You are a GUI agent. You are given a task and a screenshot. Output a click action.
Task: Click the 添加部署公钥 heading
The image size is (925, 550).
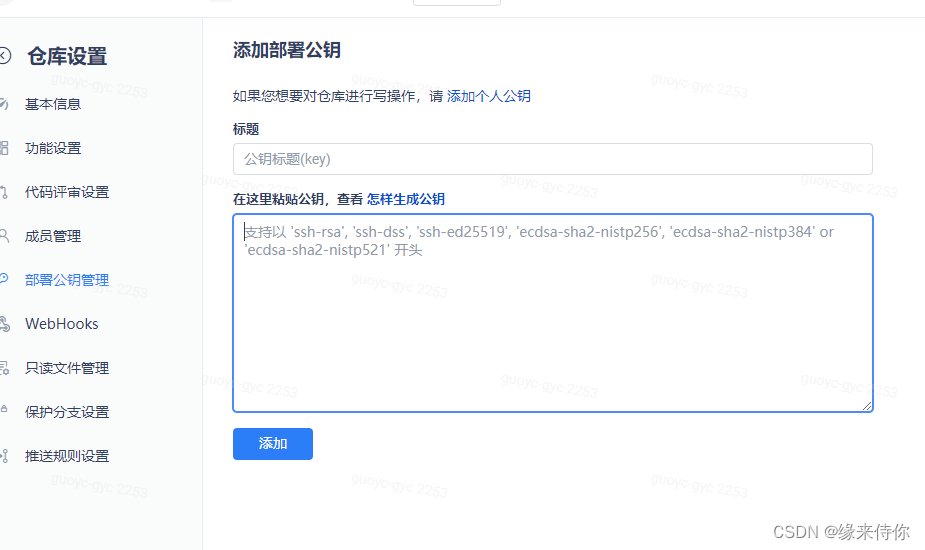click(287, 50)
